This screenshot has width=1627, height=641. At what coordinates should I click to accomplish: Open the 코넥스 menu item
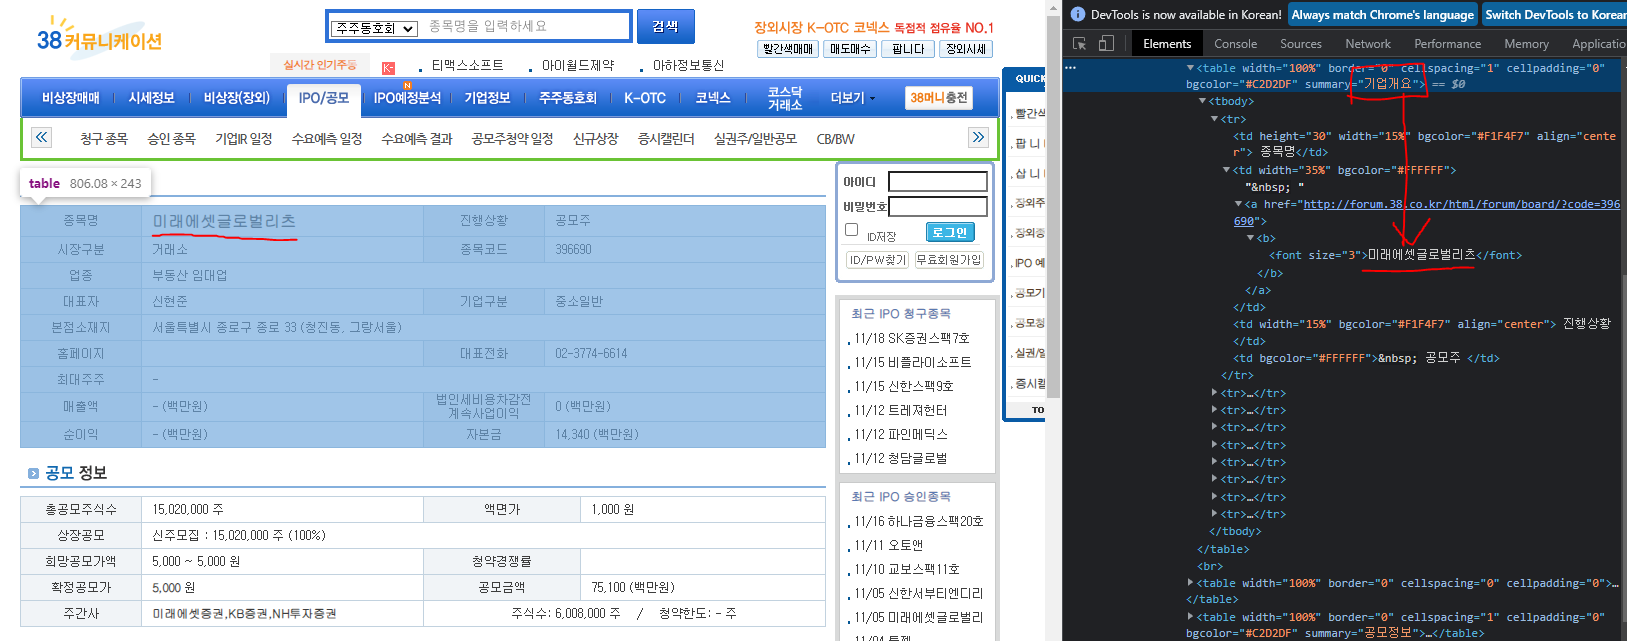click(713, 98)
